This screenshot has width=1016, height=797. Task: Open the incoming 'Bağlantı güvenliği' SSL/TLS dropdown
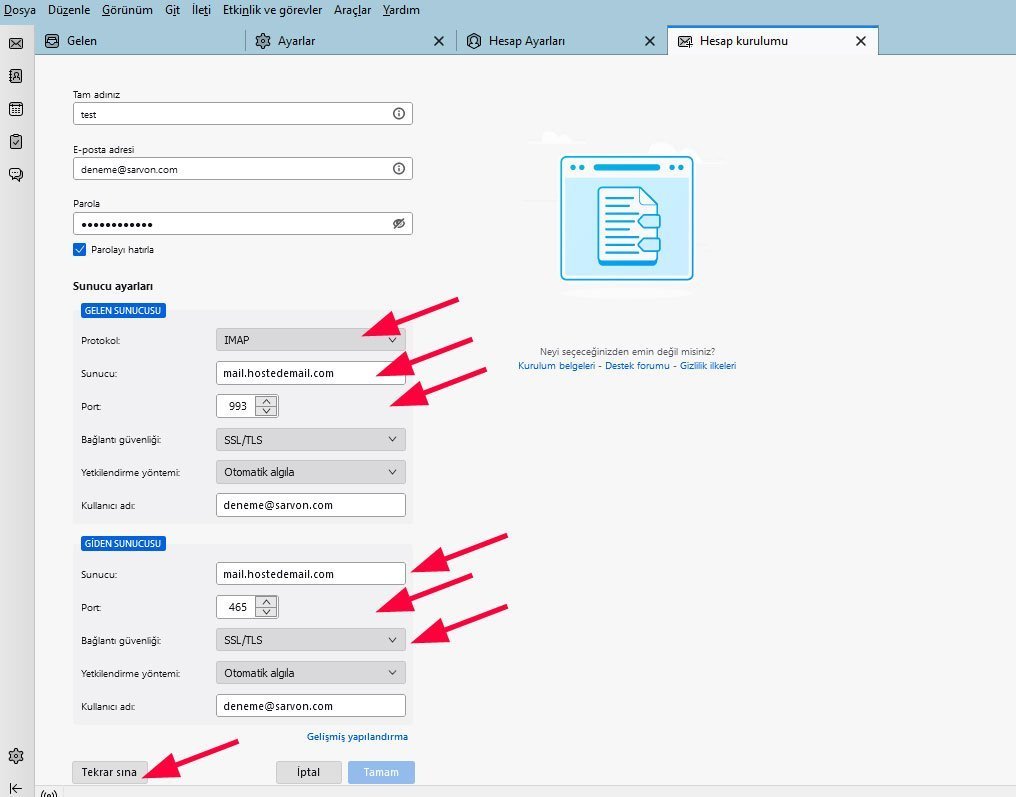point(310,439)
